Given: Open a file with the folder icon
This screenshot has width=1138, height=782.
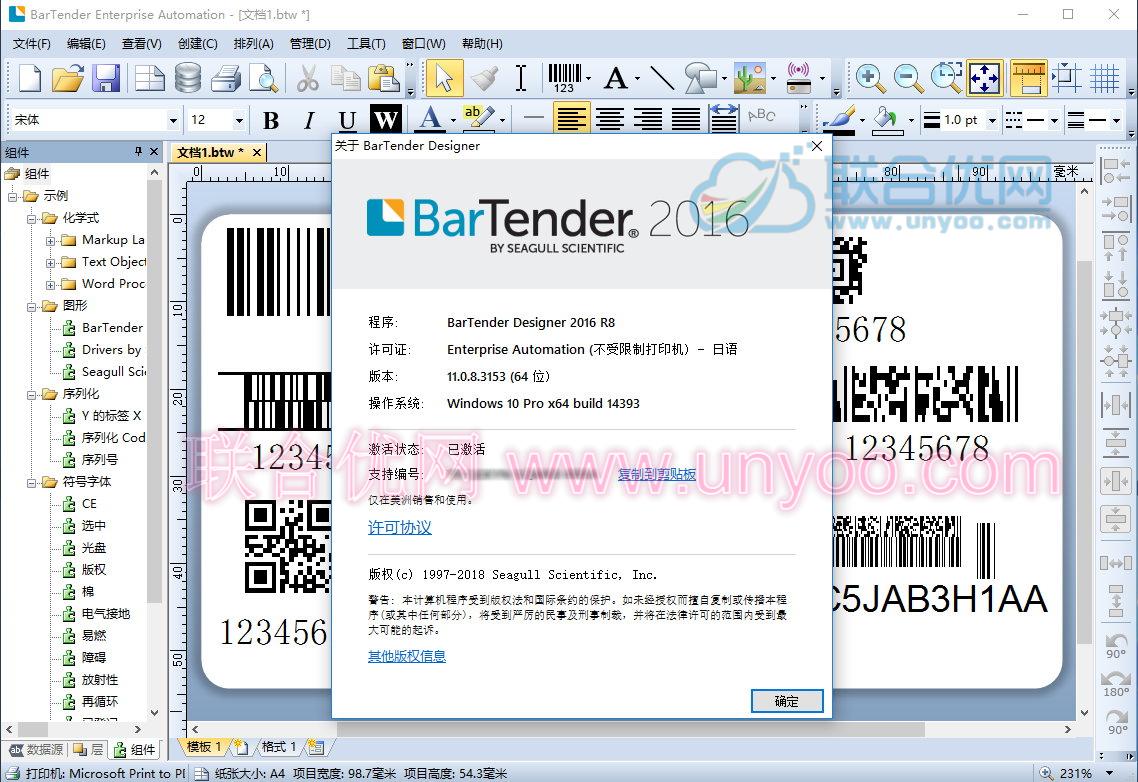Looking at the screenshot, I should [x=67, y=78].
